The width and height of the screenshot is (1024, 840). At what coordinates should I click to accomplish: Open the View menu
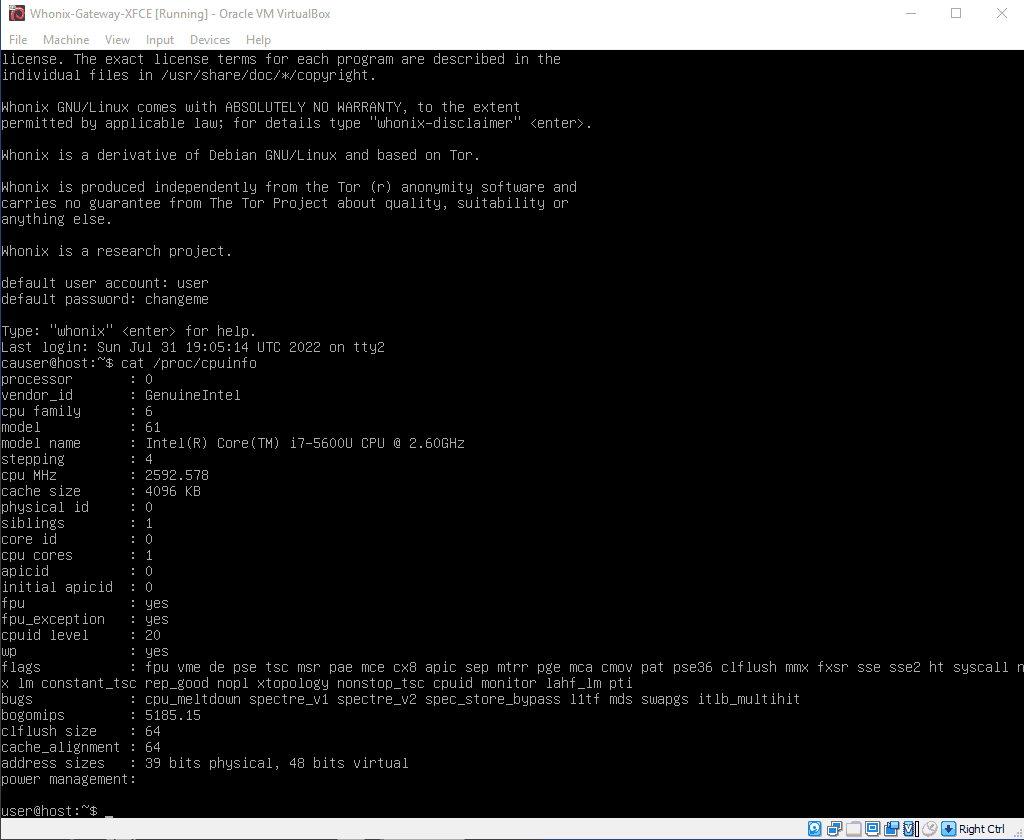point(117,40)
